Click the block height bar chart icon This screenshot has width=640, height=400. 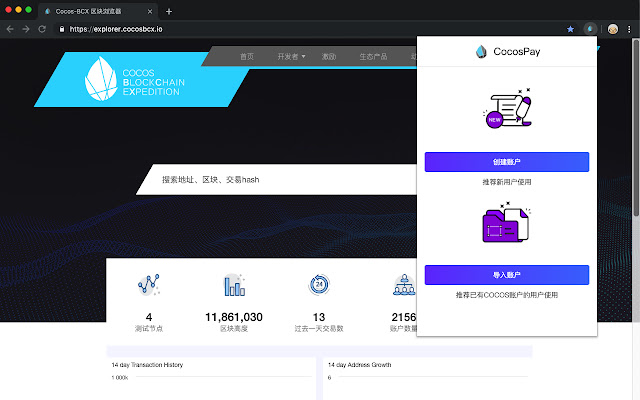(x=234, y=285)
